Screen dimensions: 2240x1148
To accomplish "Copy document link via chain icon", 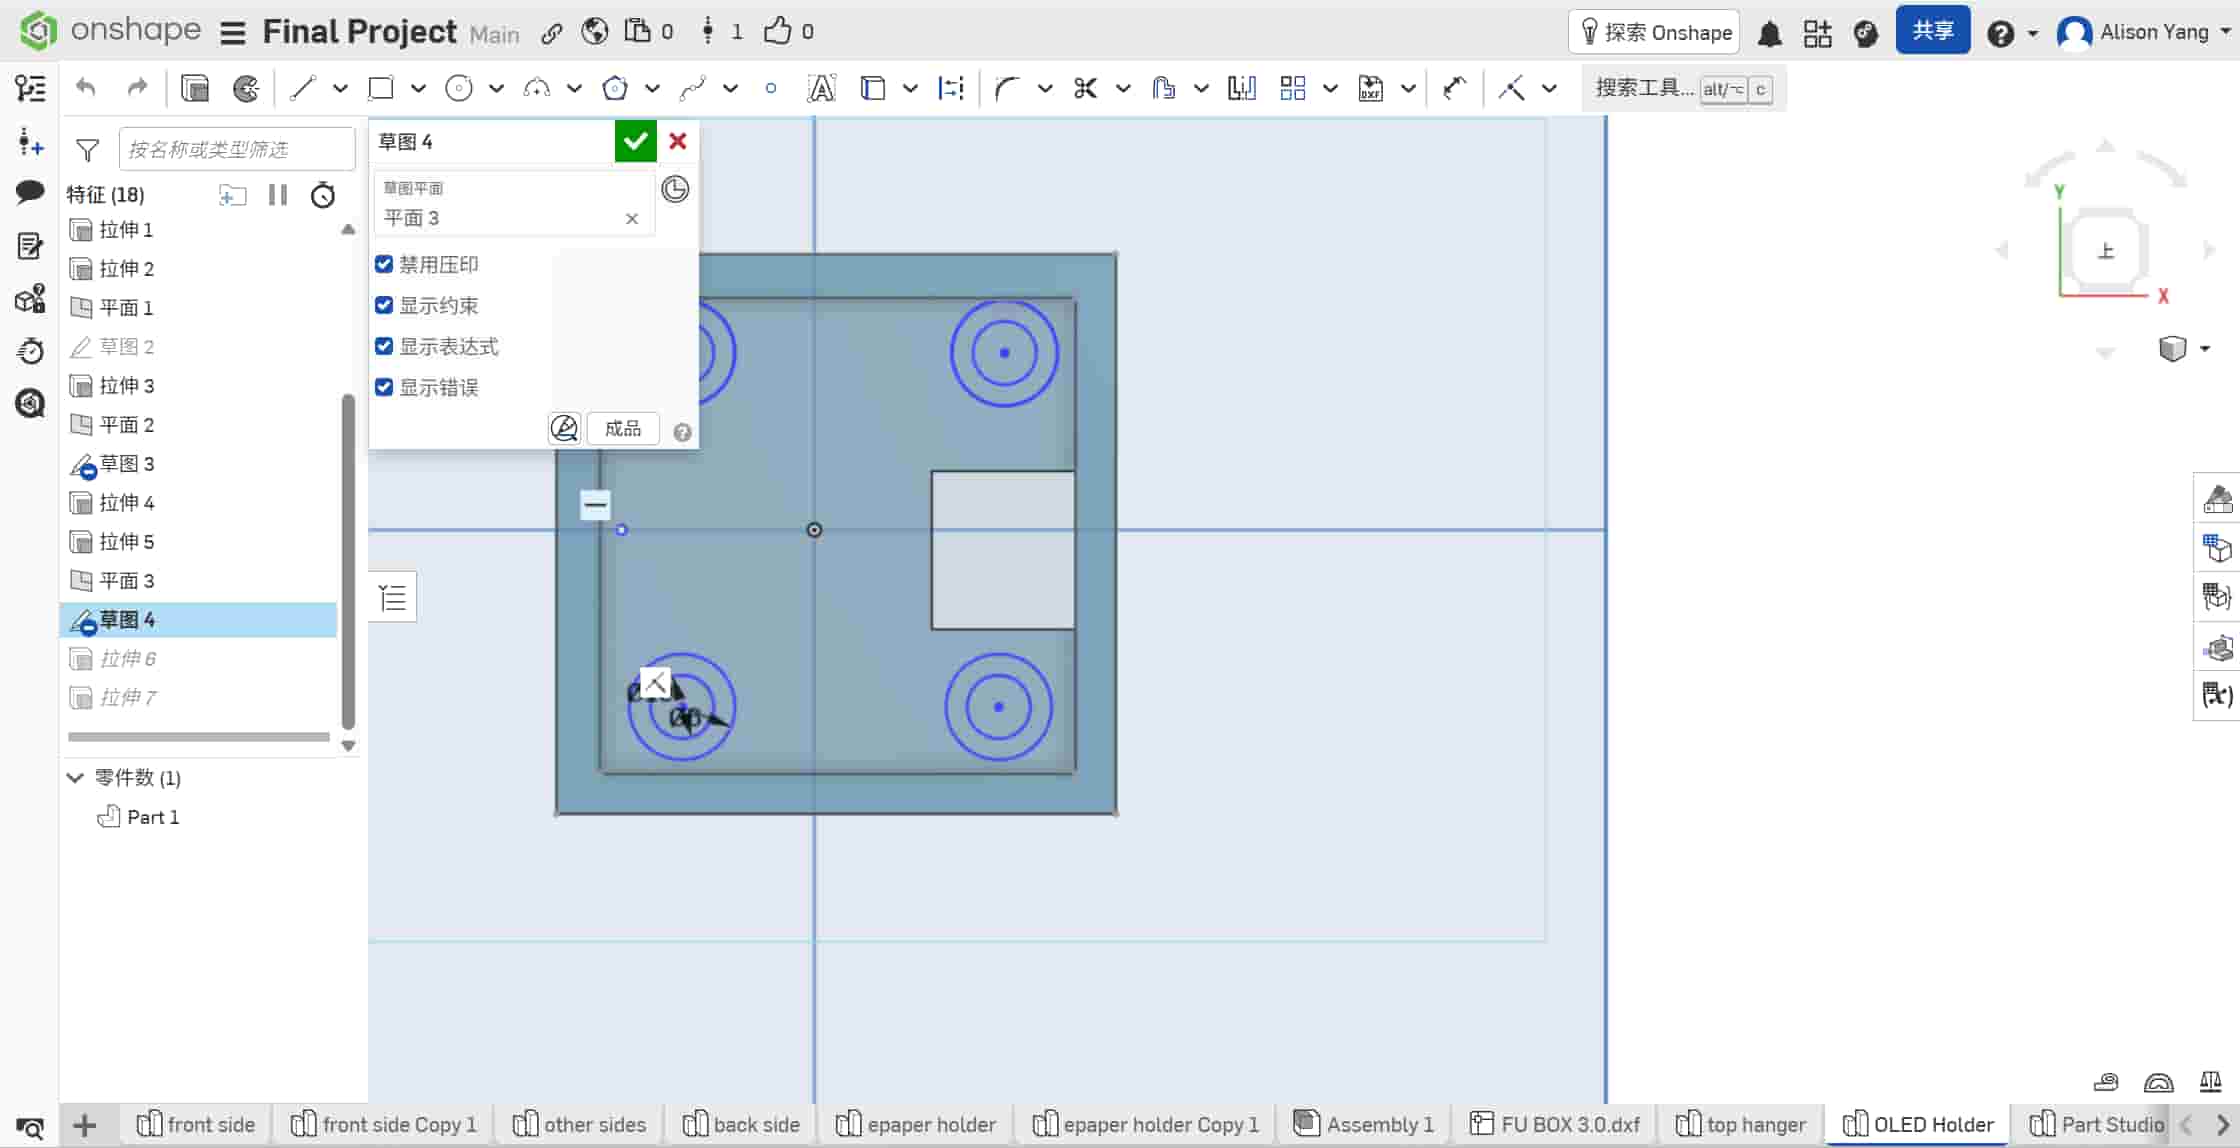I will 551,33.
